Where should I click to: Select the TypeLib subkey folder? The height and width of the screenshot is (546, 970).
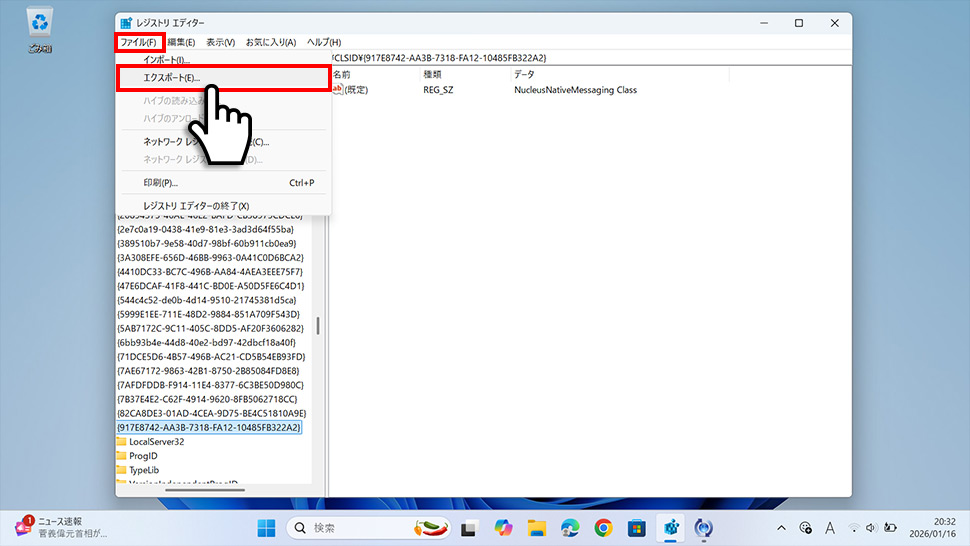pyautogui.click(x=146, y=469)
